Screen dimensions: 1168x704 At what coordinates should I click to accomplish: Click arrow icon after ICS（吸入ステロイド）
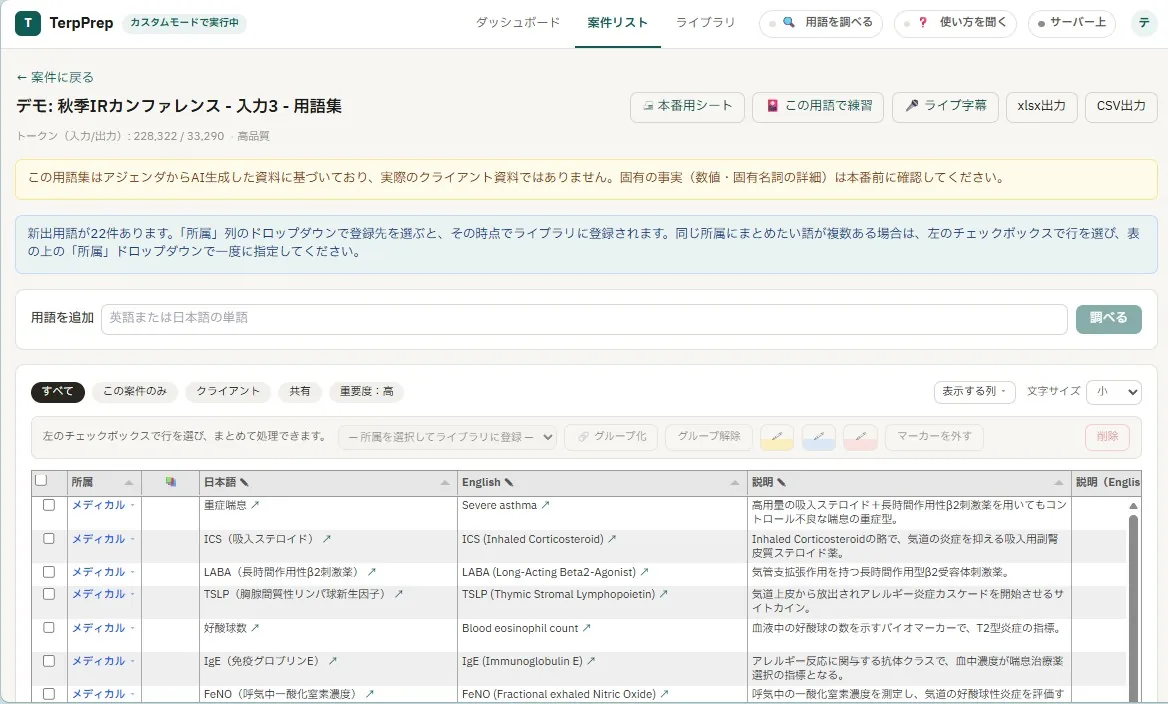[x=326, y=539]
